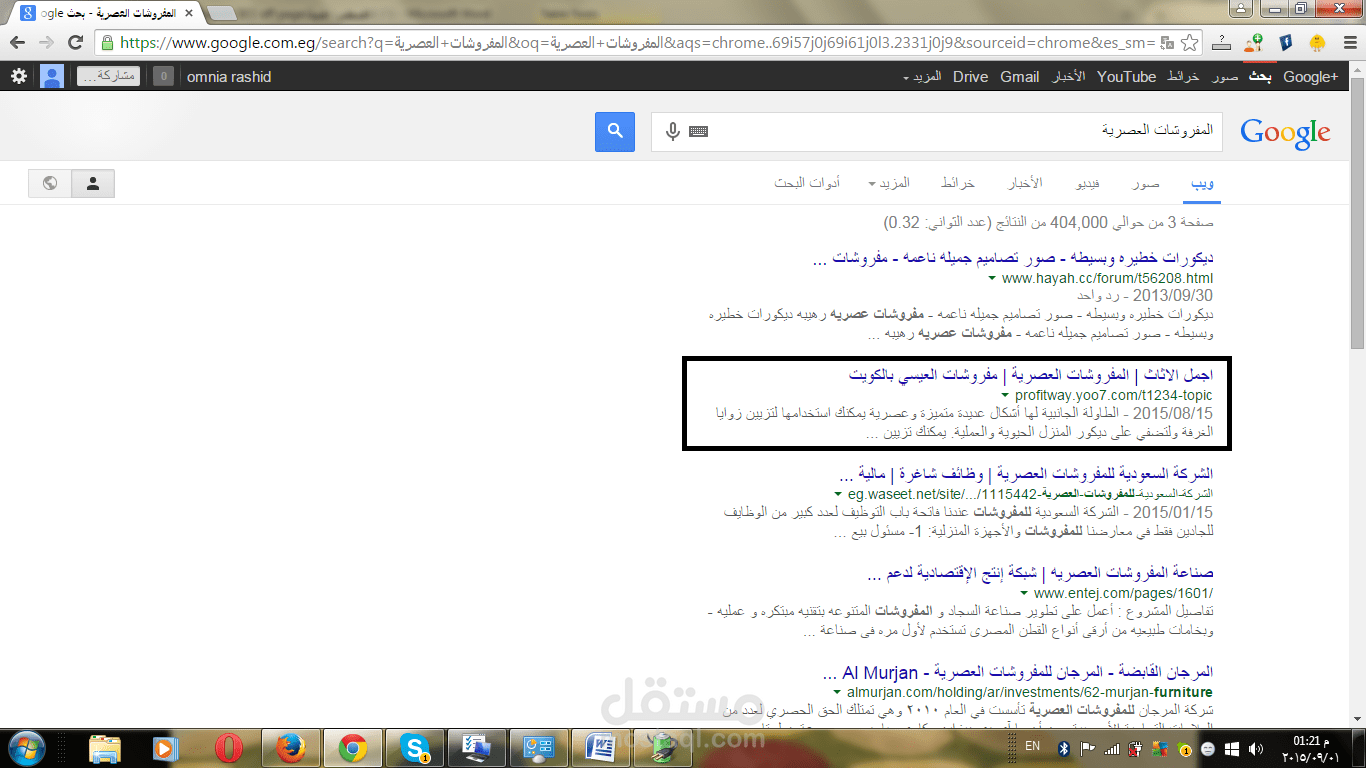Open dropdown arrow next to www.entej.com URL
The width and height of the screenshot is (1366, 768).
click(x=1024, y=593)
